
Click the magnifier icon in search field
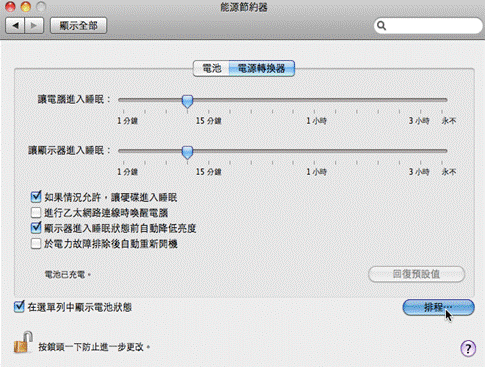point(382,26)
